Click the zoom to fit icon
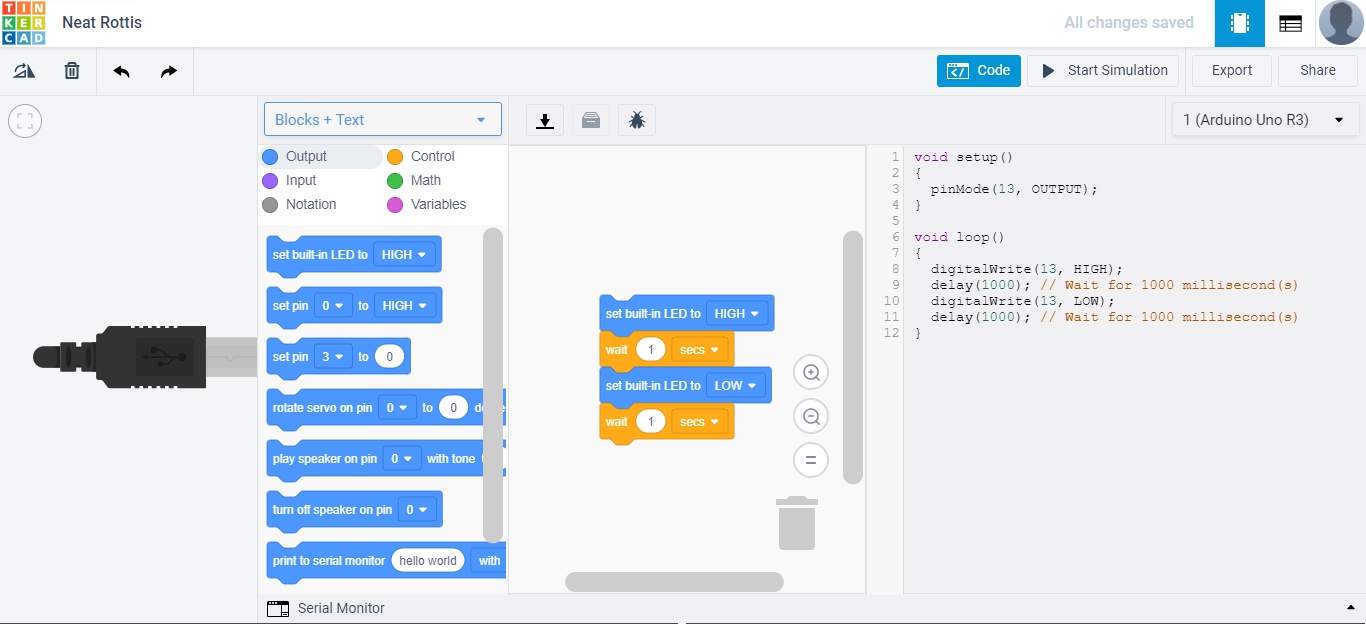The image size is (1366, 624). click(x=25, y=122)
